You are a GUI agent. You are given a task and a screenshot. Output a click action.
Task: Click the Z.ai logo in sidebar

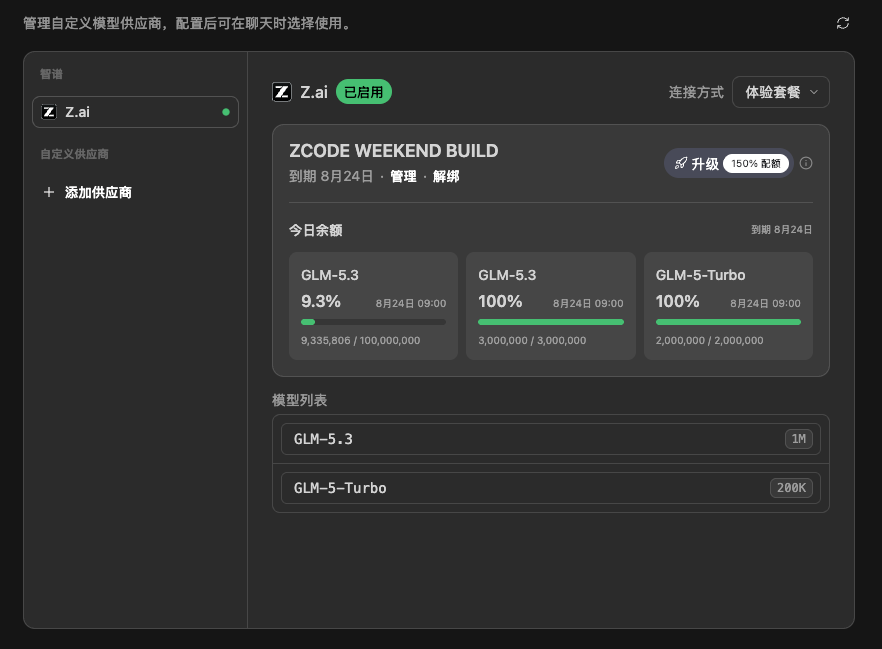[x=49, y=112]
